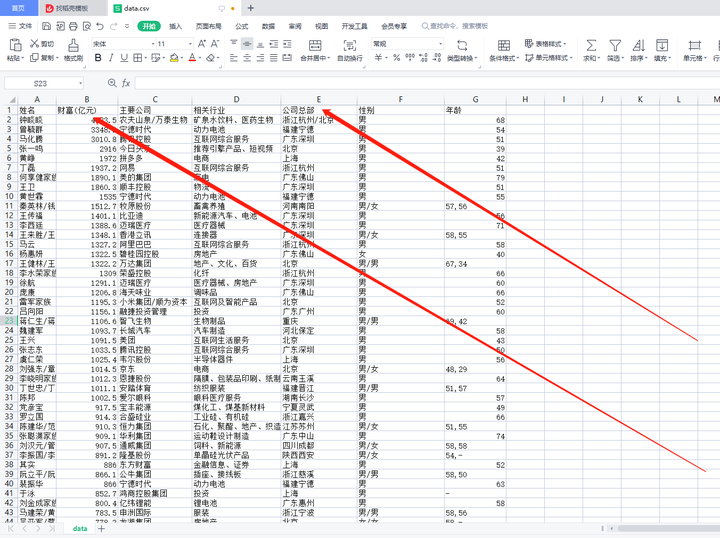Switch to the 找稻壳模板 document tab
This screenshot has height=538, width=720.
click(71, 8)
